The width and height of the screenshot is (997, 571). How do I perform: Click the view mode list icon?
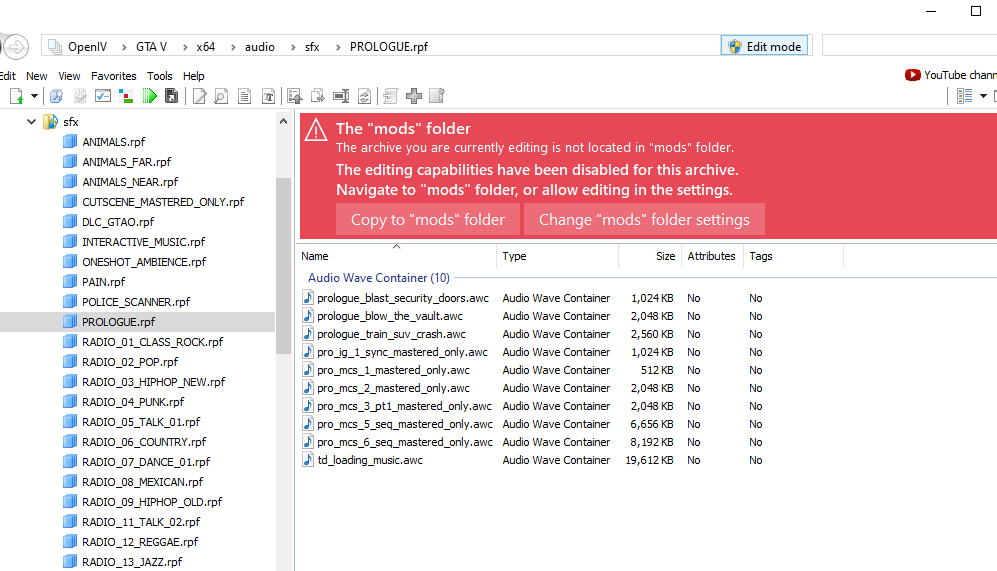point(965,96)
